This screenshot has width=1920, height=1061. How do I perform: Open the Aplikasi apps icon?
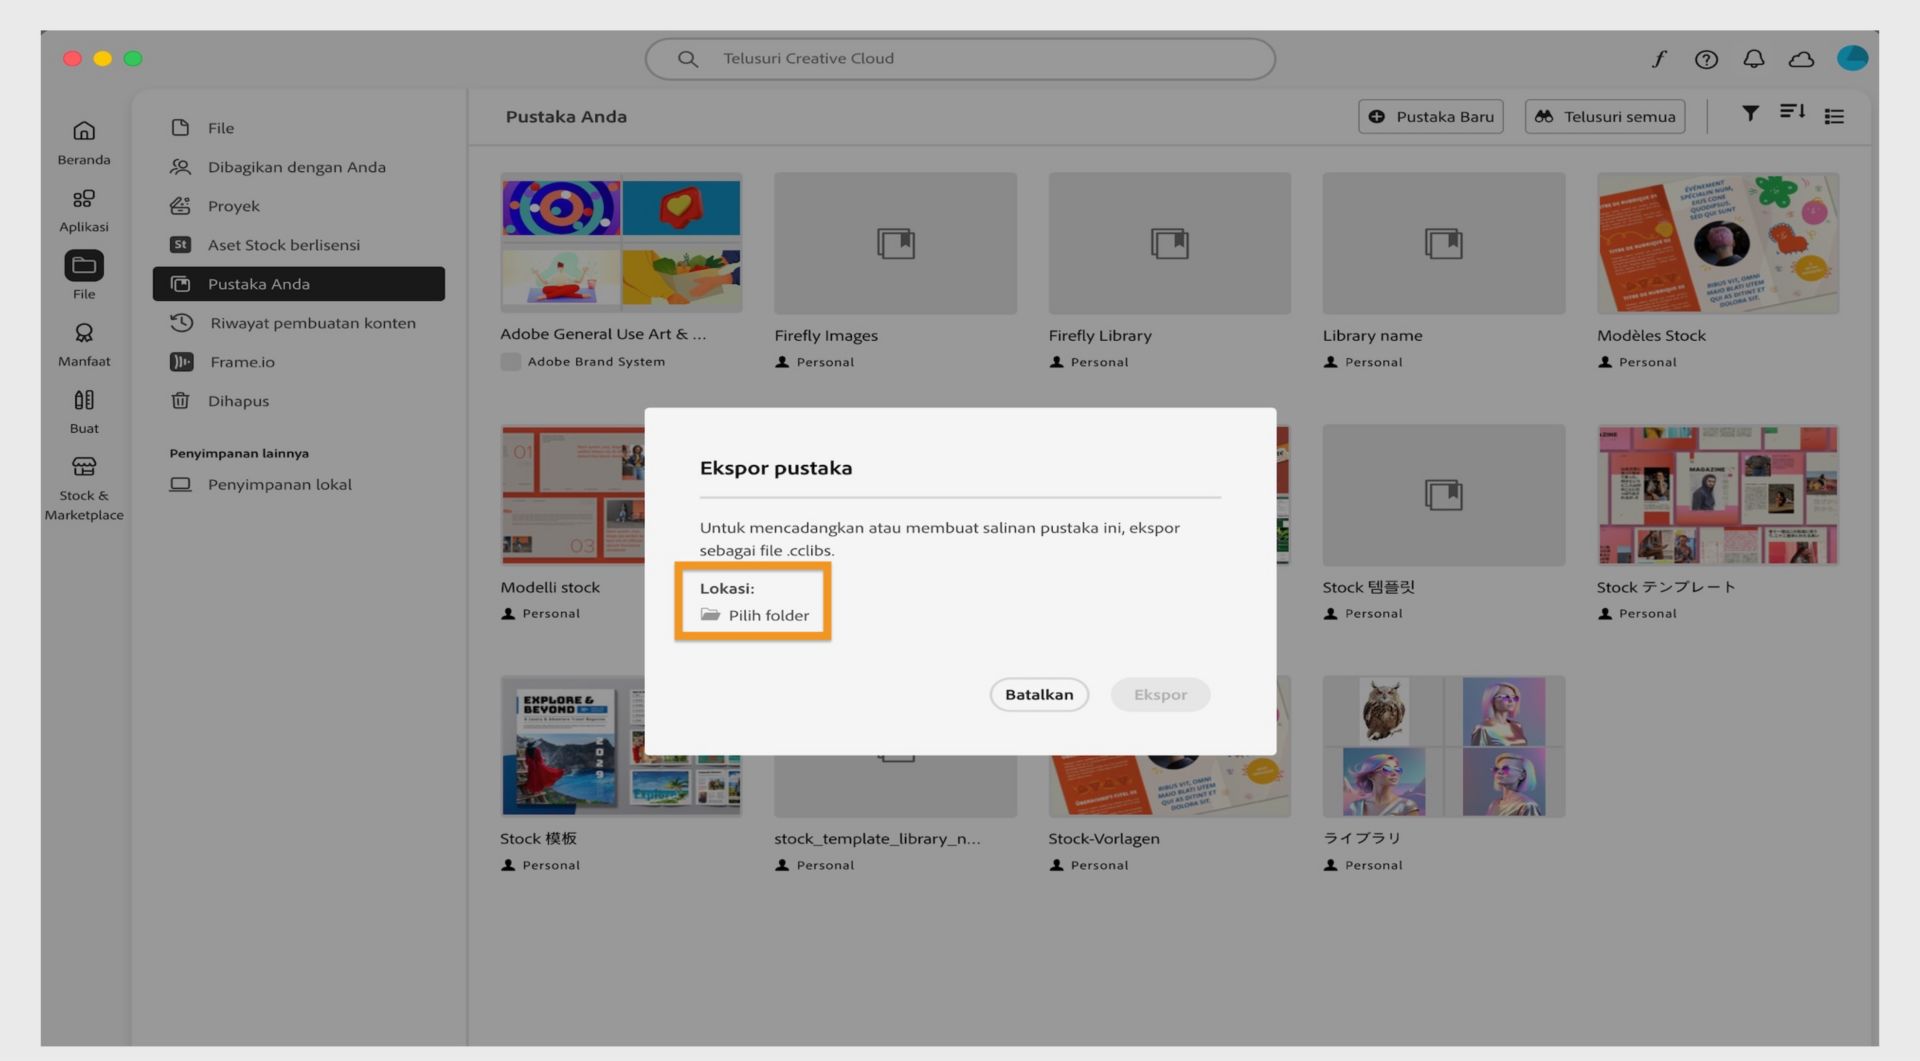(x=84, y=199)
